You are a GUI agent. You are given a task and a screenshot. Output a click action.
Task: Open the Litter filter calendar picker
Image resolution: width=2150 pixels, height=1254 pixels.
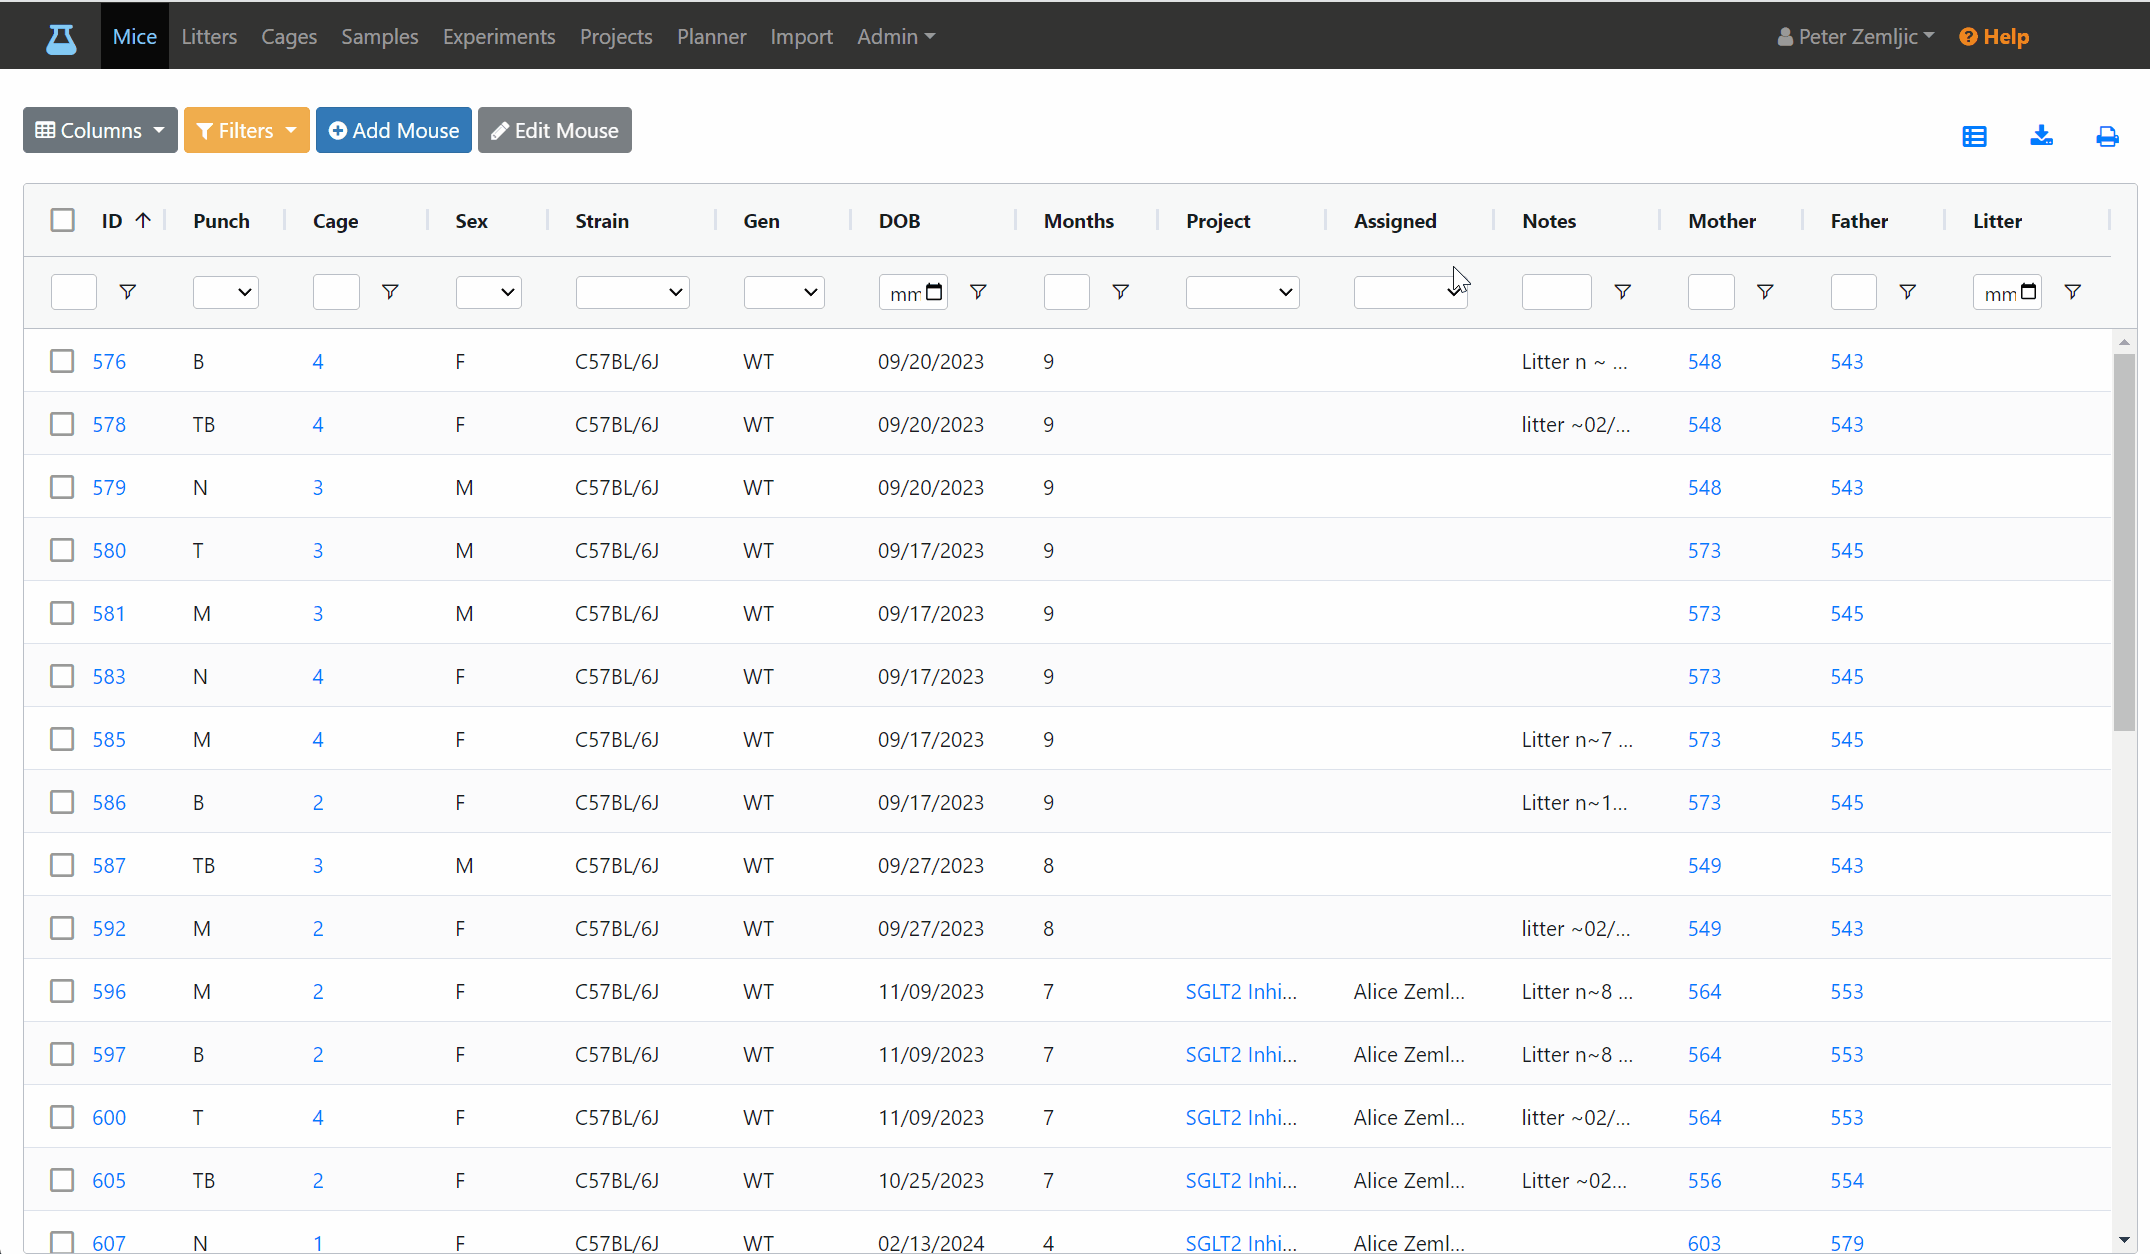[x=2028, y=292]
